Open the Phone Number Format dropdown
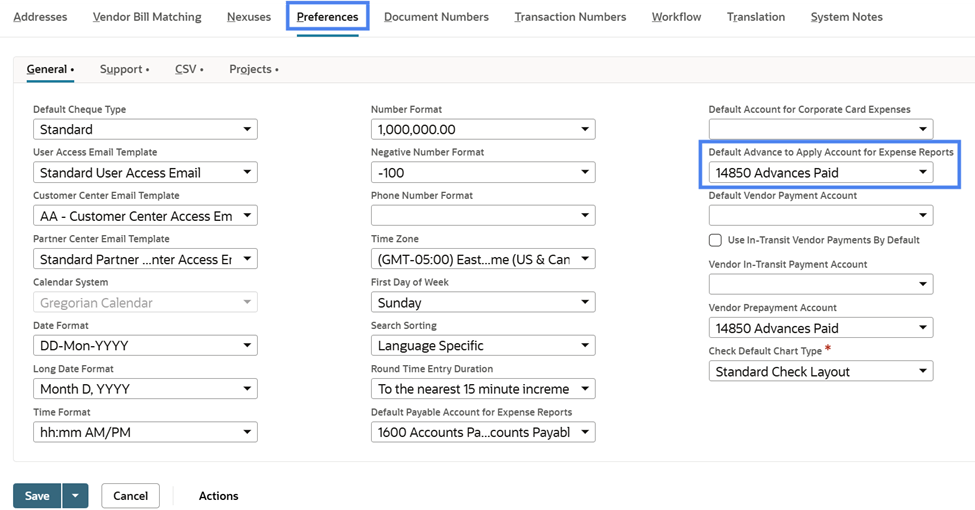This screenshot has width=975, height=510. 483,215
